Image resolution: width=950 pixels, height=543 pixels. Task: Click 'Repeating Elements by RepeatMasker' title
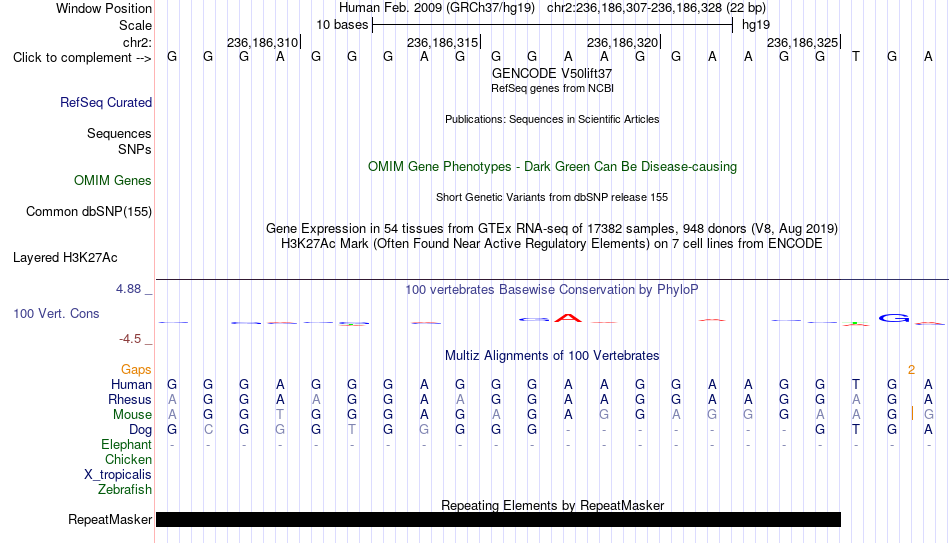(x=552, y=505)
